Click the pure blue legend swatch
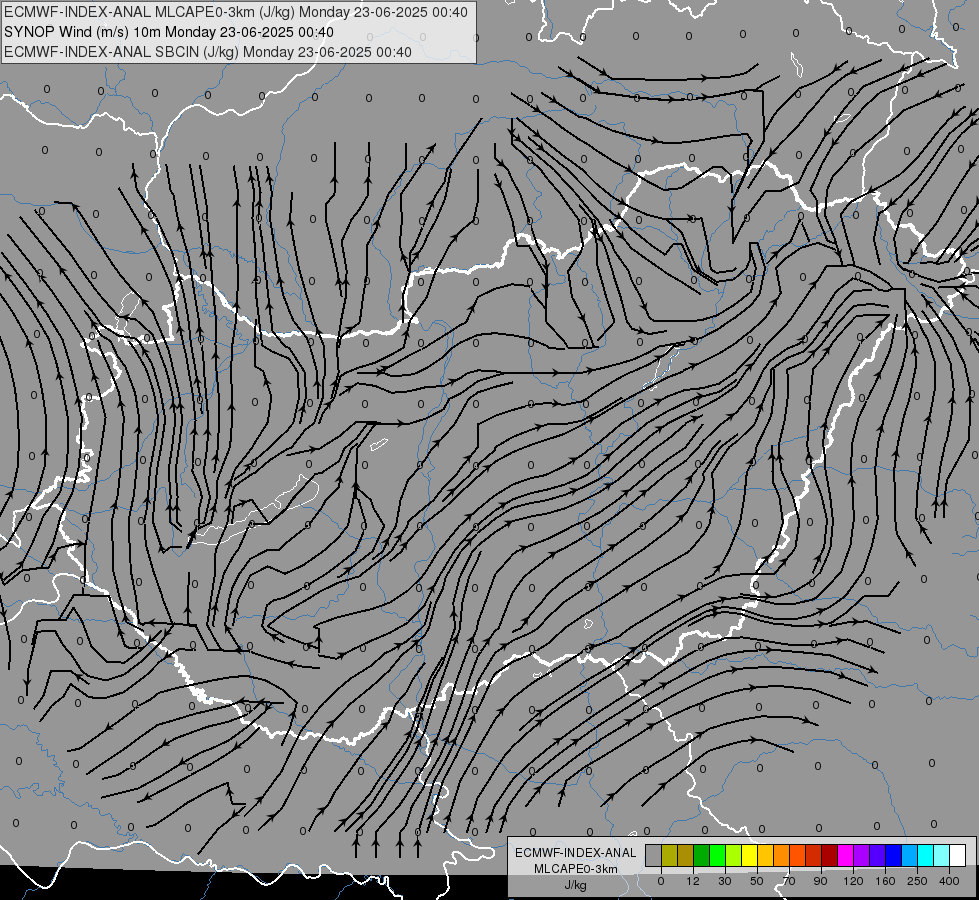This screenshot has height=900, width=979. (893, 855)
